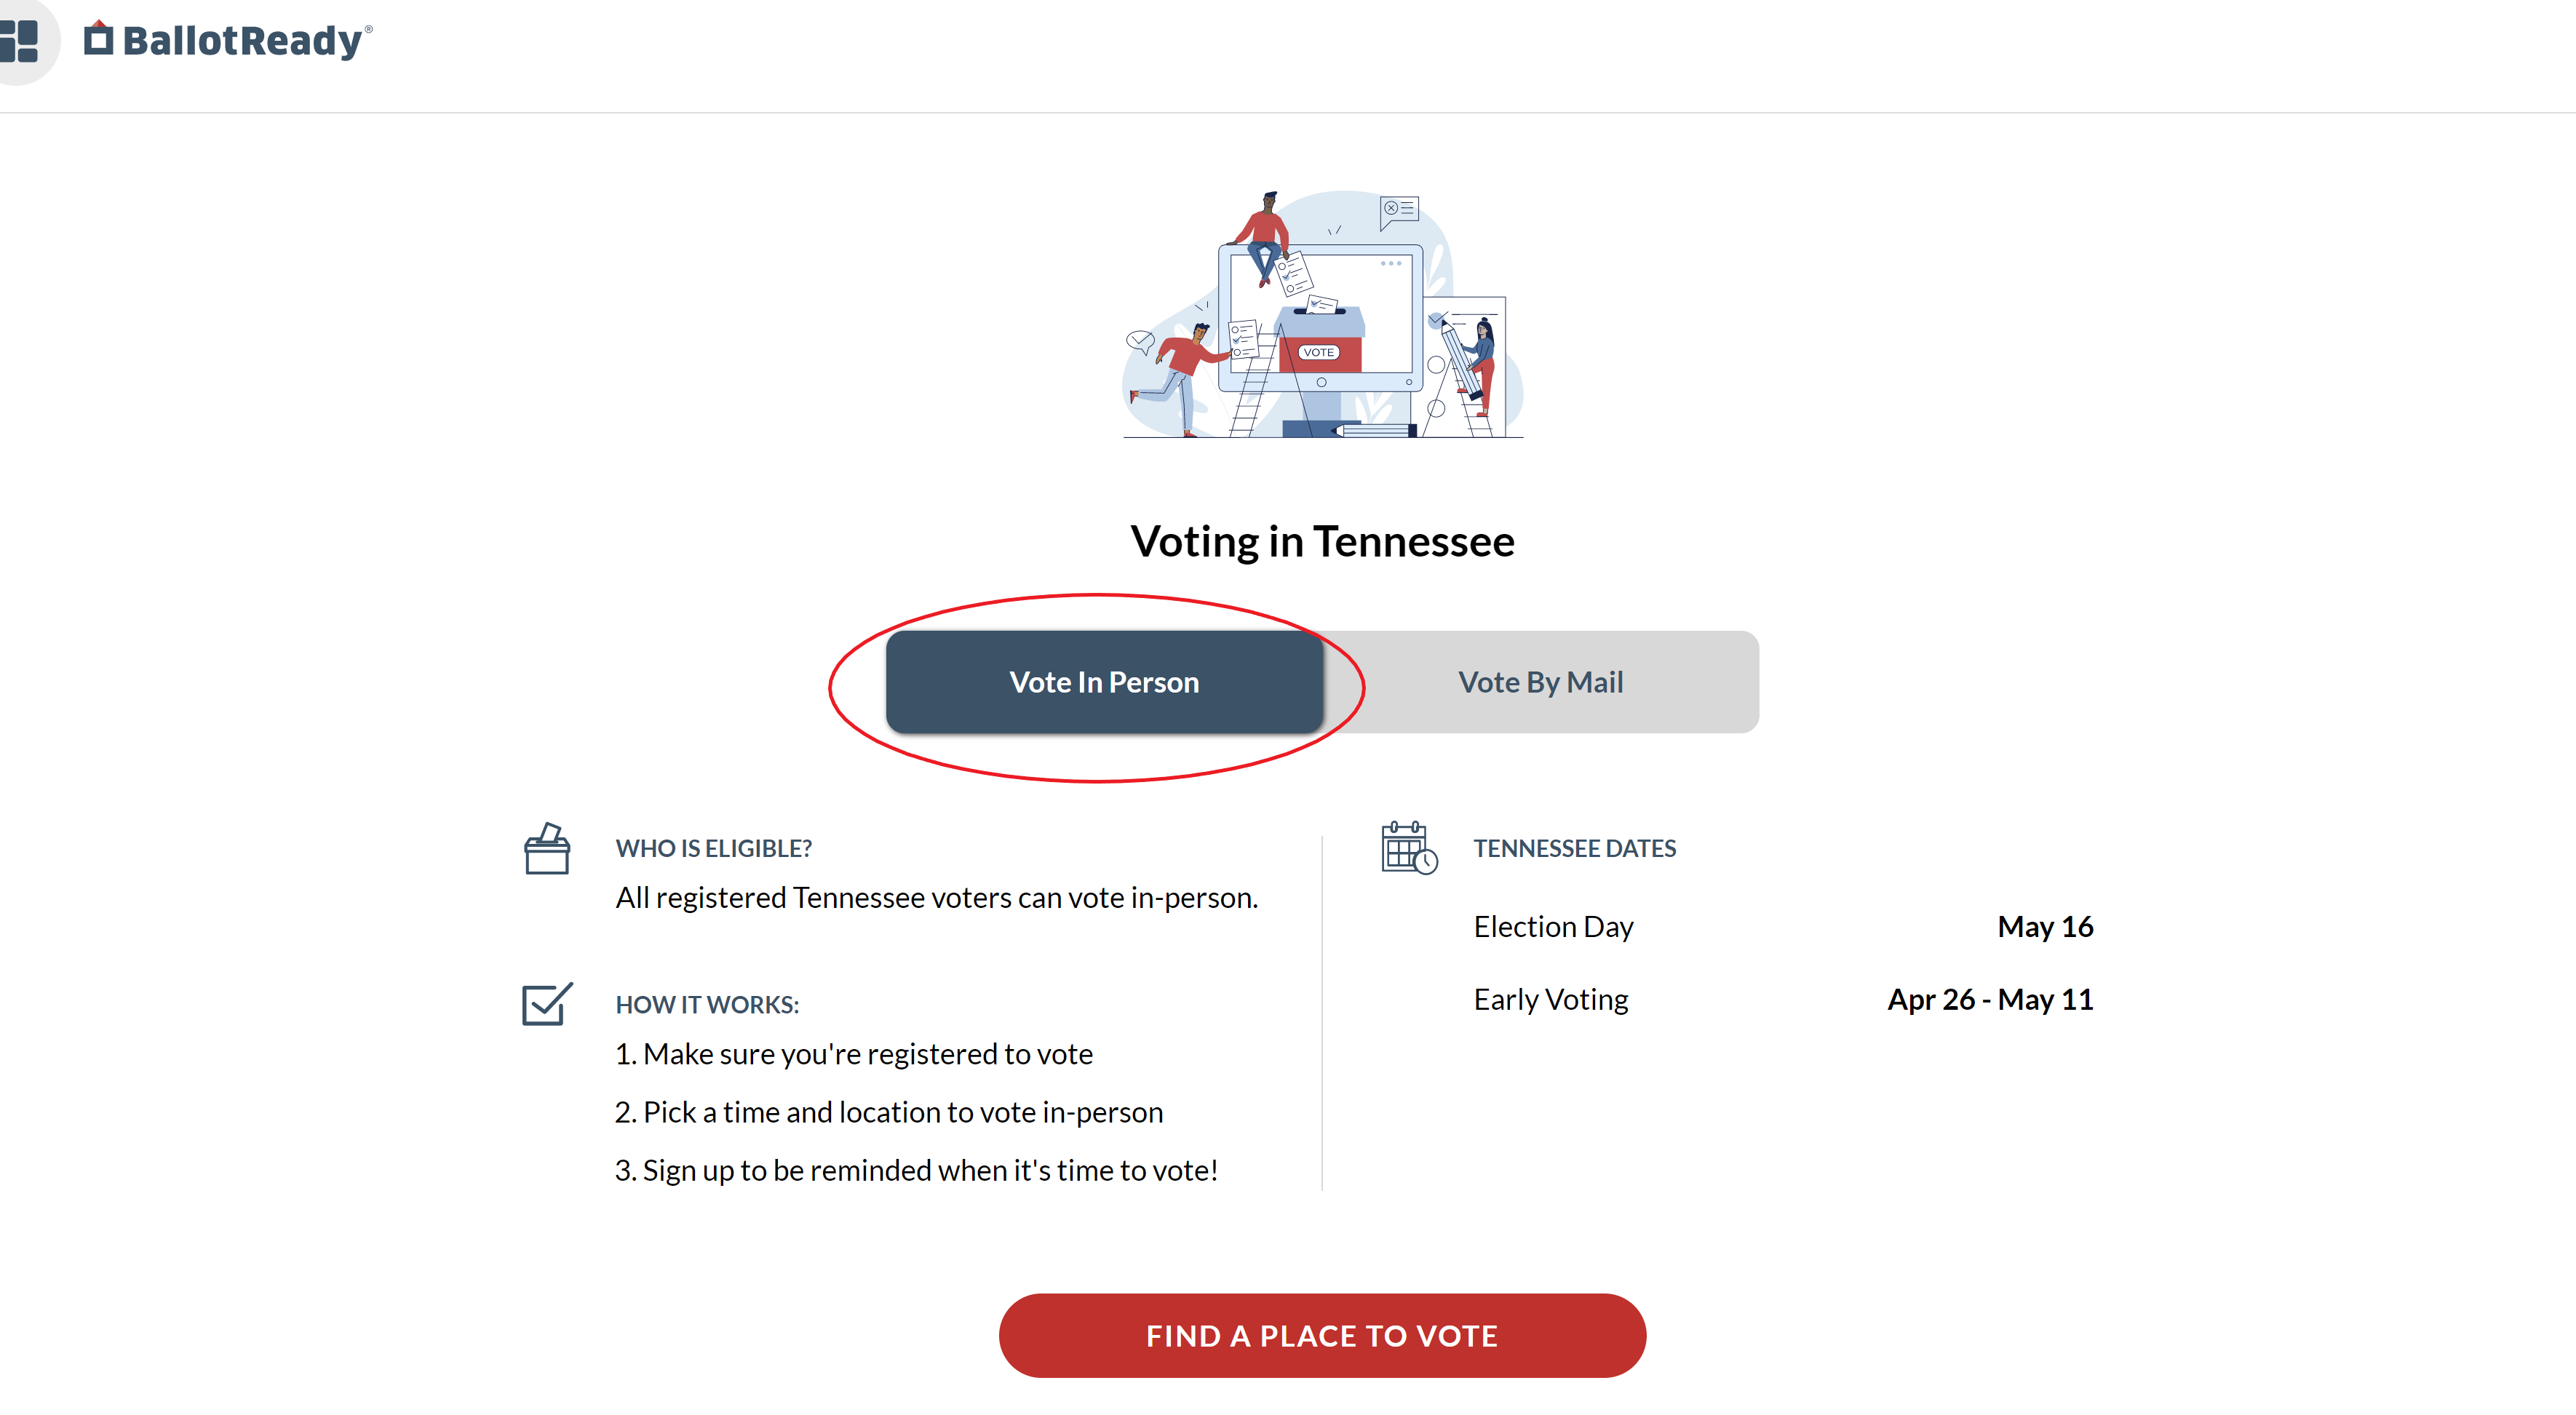
Task: Click the ballot box eligibility icon
Action: click(547, 849)
